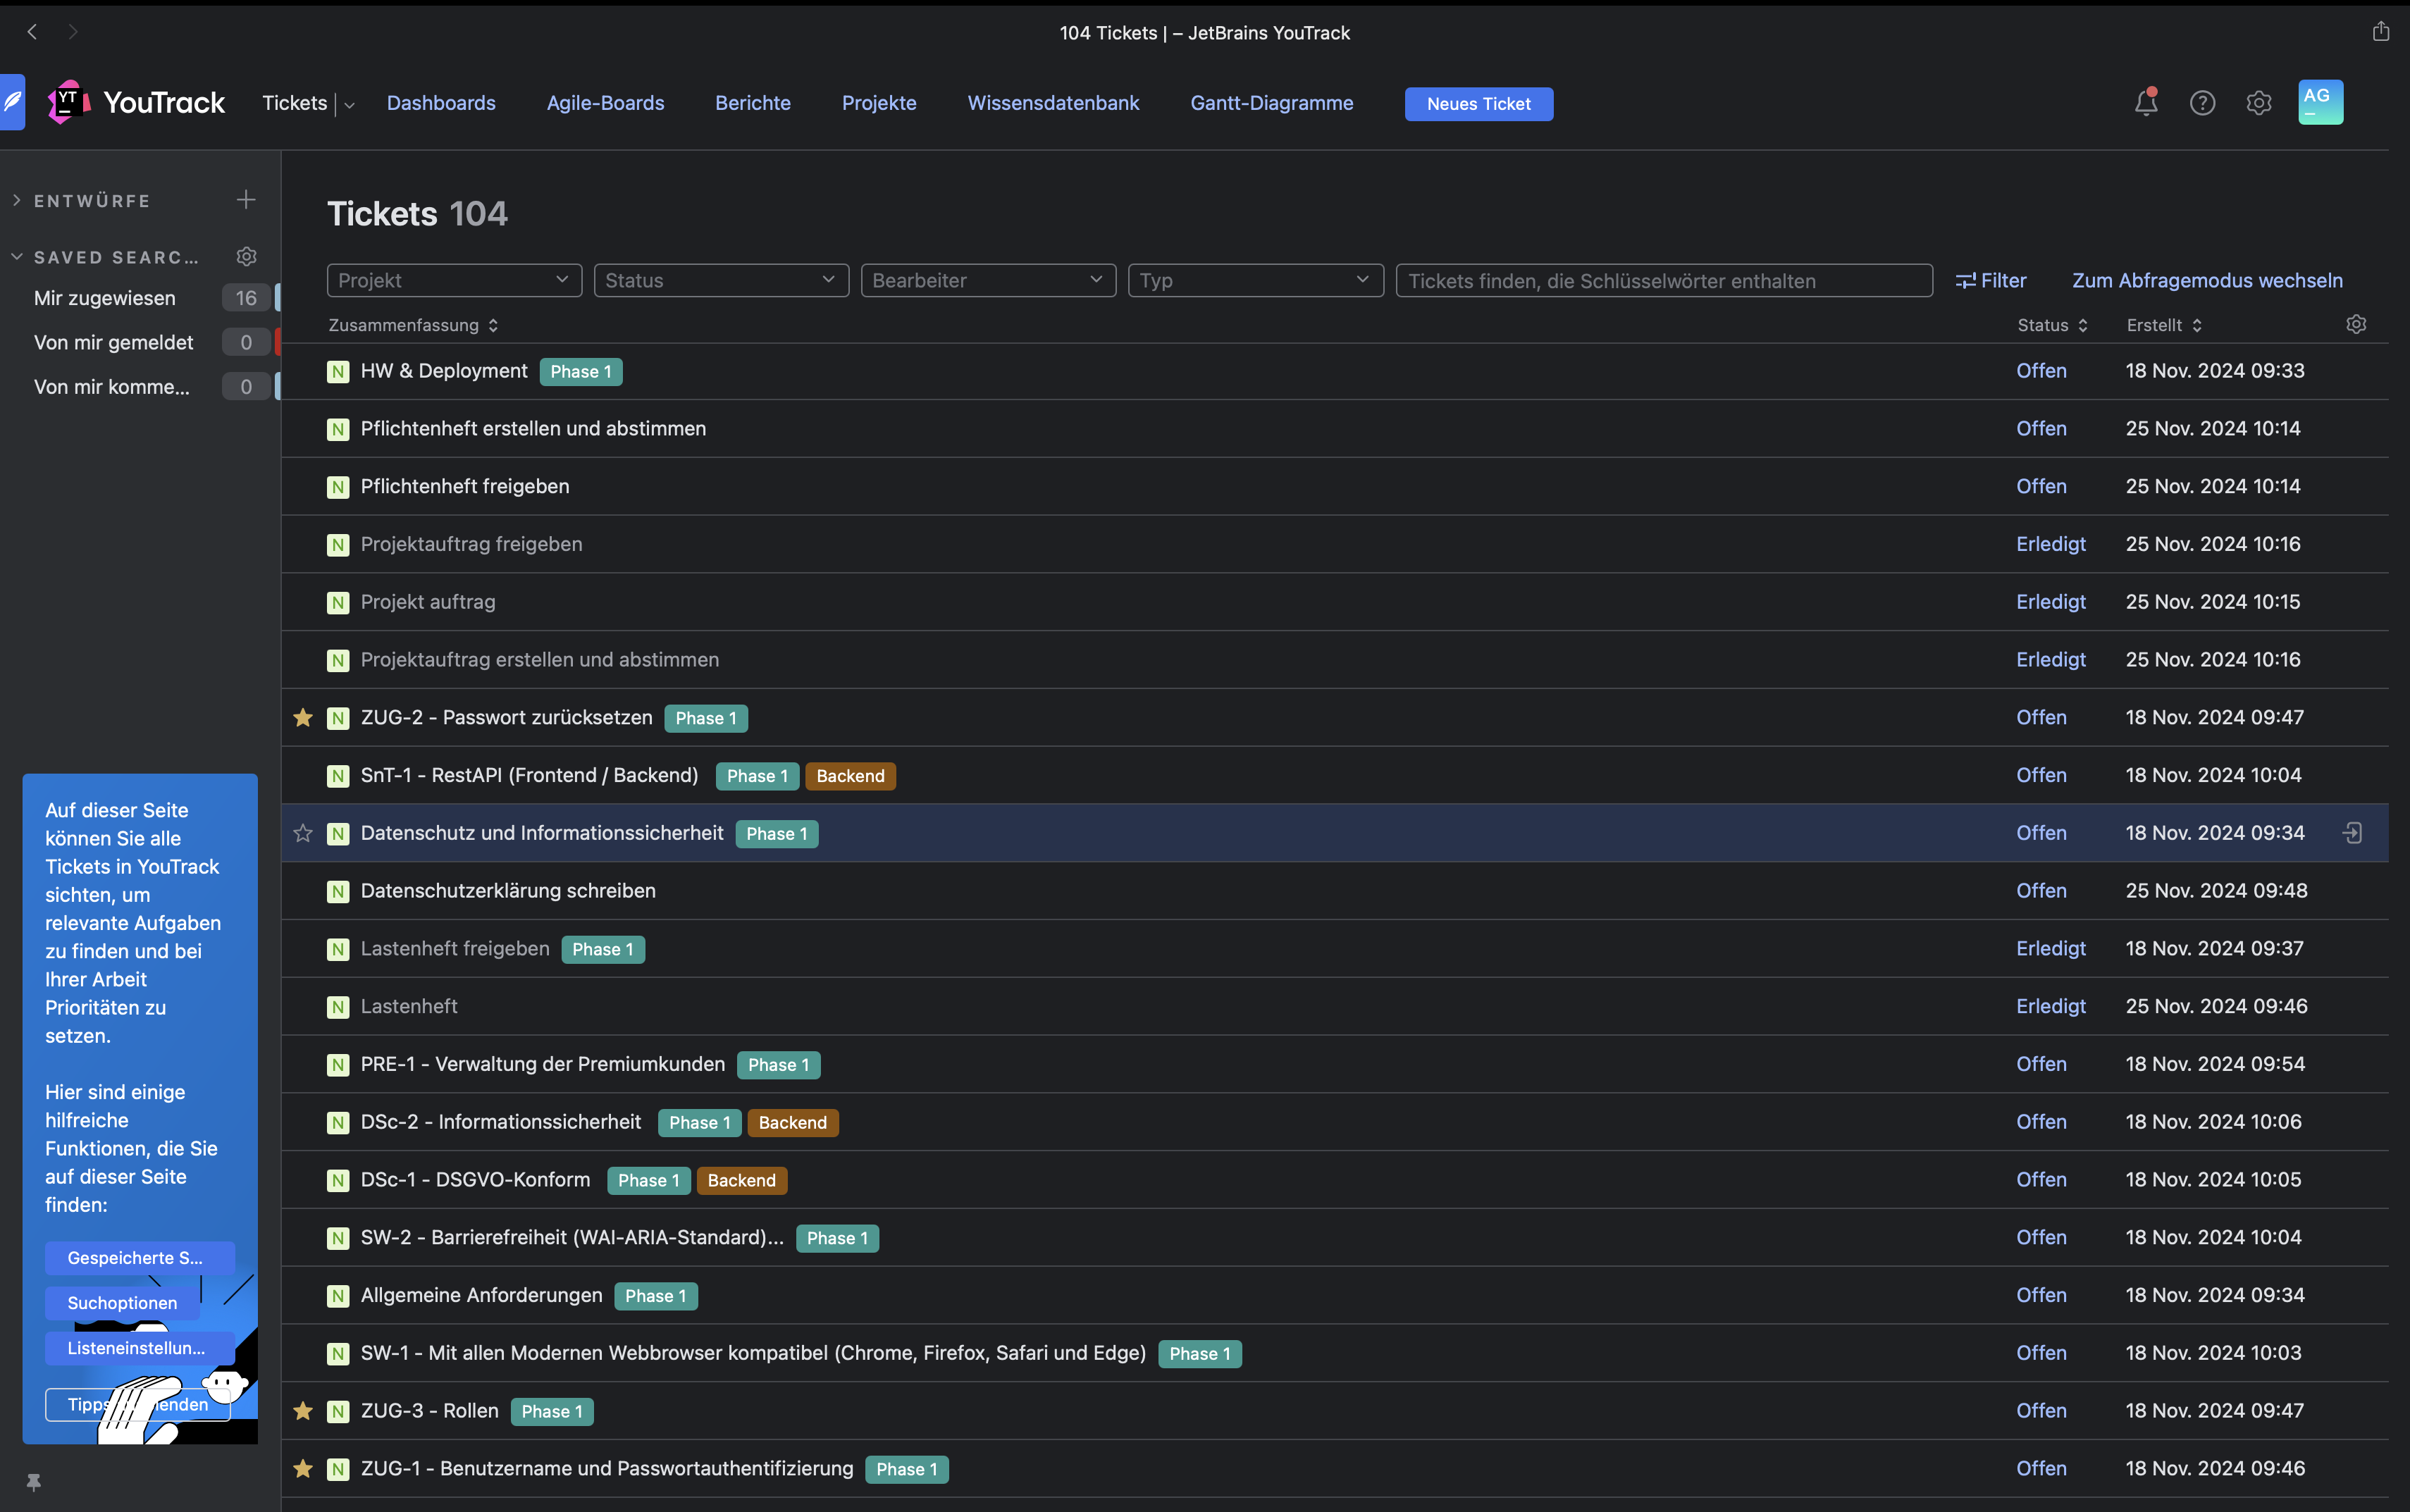Open the notifications bell icon
Screen dimensions: 2410x1512
tap(2145, 103)
